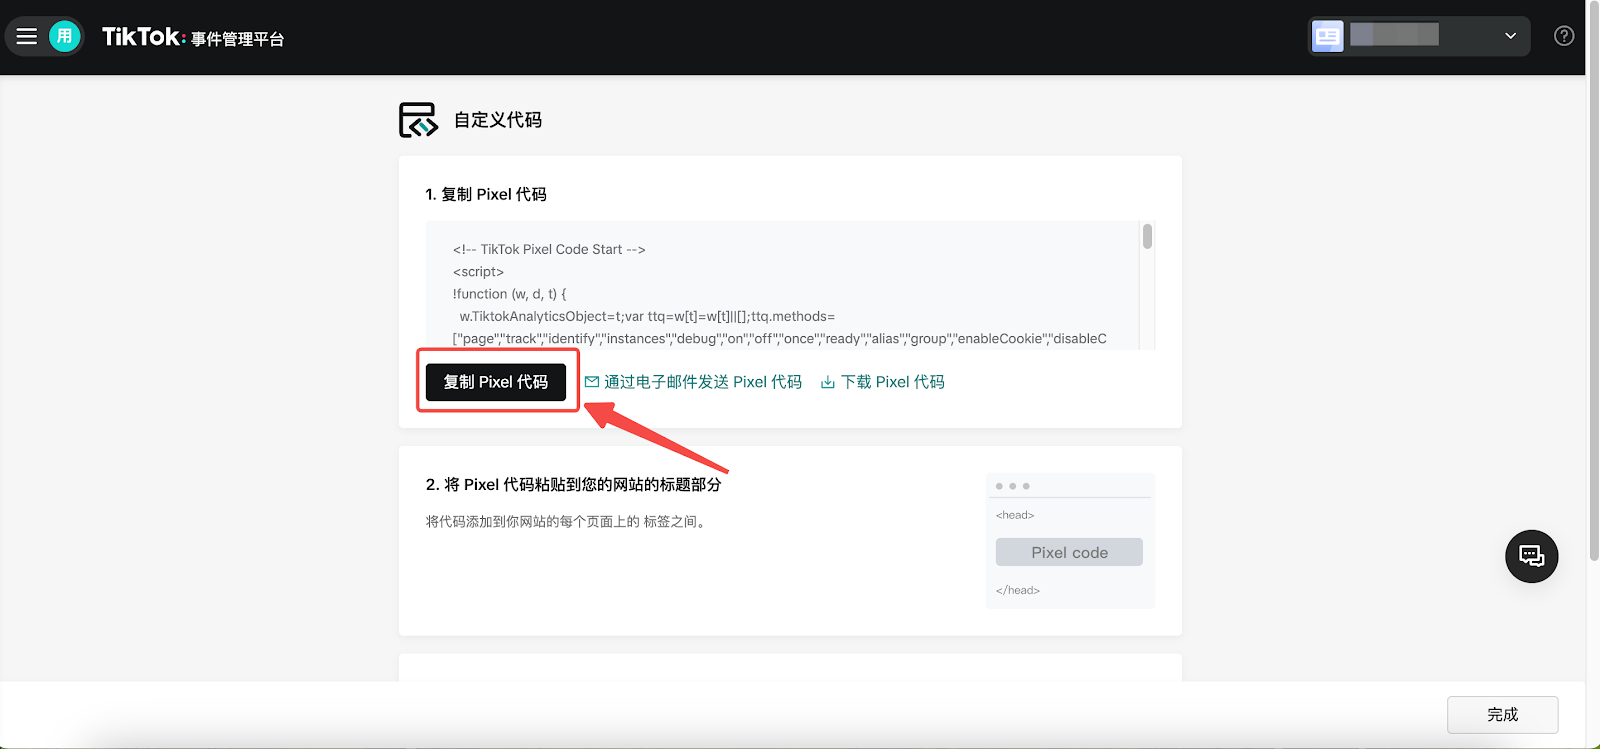The image size is (1600, 749).
Task: Click the "<script>" code line
Action: pyautogui.click(x=478, y=272)
